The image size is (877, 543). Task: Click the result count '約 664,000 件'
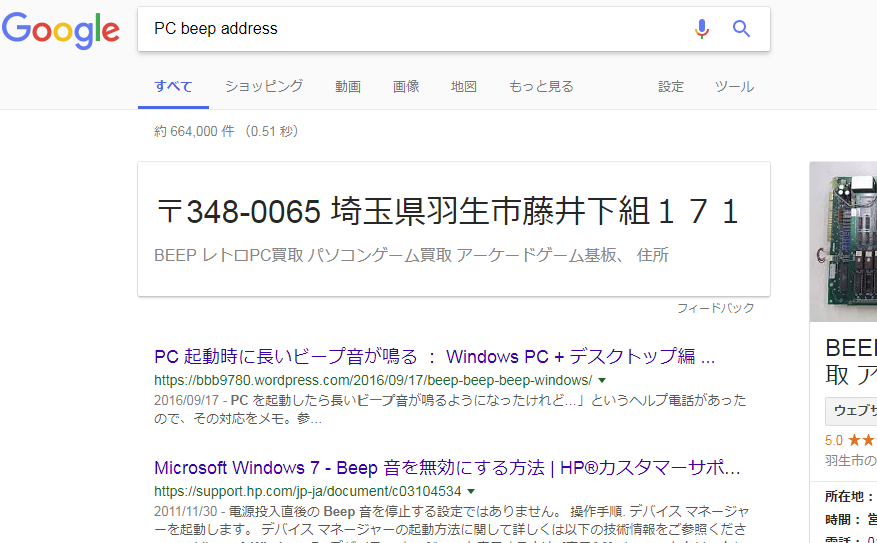pos(194,132)
